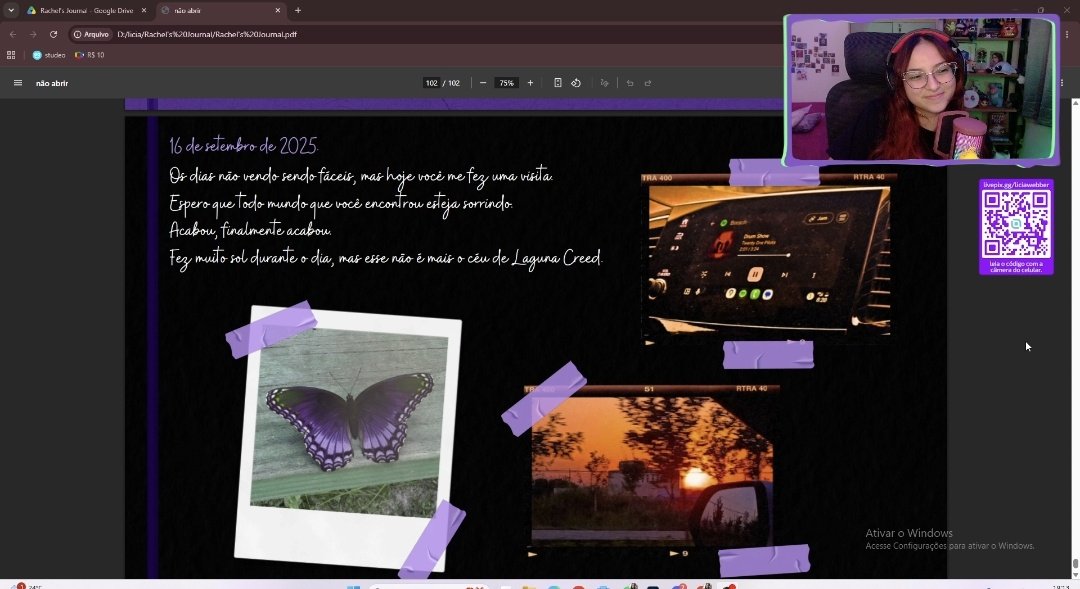Click the line starting 'Os dias não vendo'
Viewport: 1080px width, 589px height.
361,176
